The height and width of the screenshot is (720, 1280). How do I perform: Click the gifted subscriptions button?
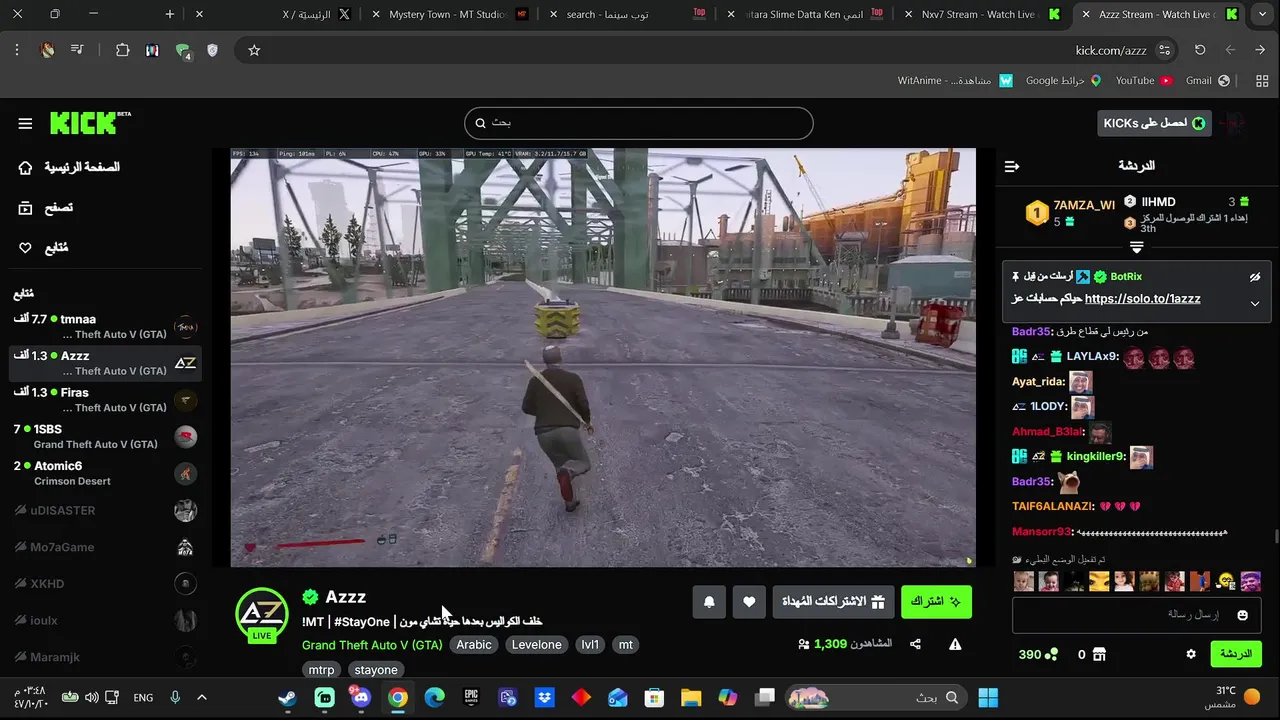(833, 602)
